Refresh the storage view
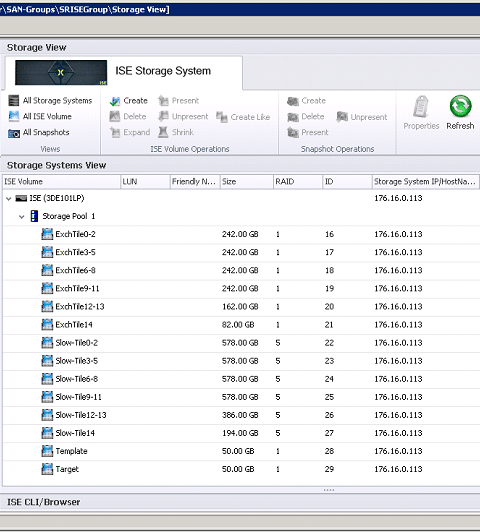 [x=460, y=112]
